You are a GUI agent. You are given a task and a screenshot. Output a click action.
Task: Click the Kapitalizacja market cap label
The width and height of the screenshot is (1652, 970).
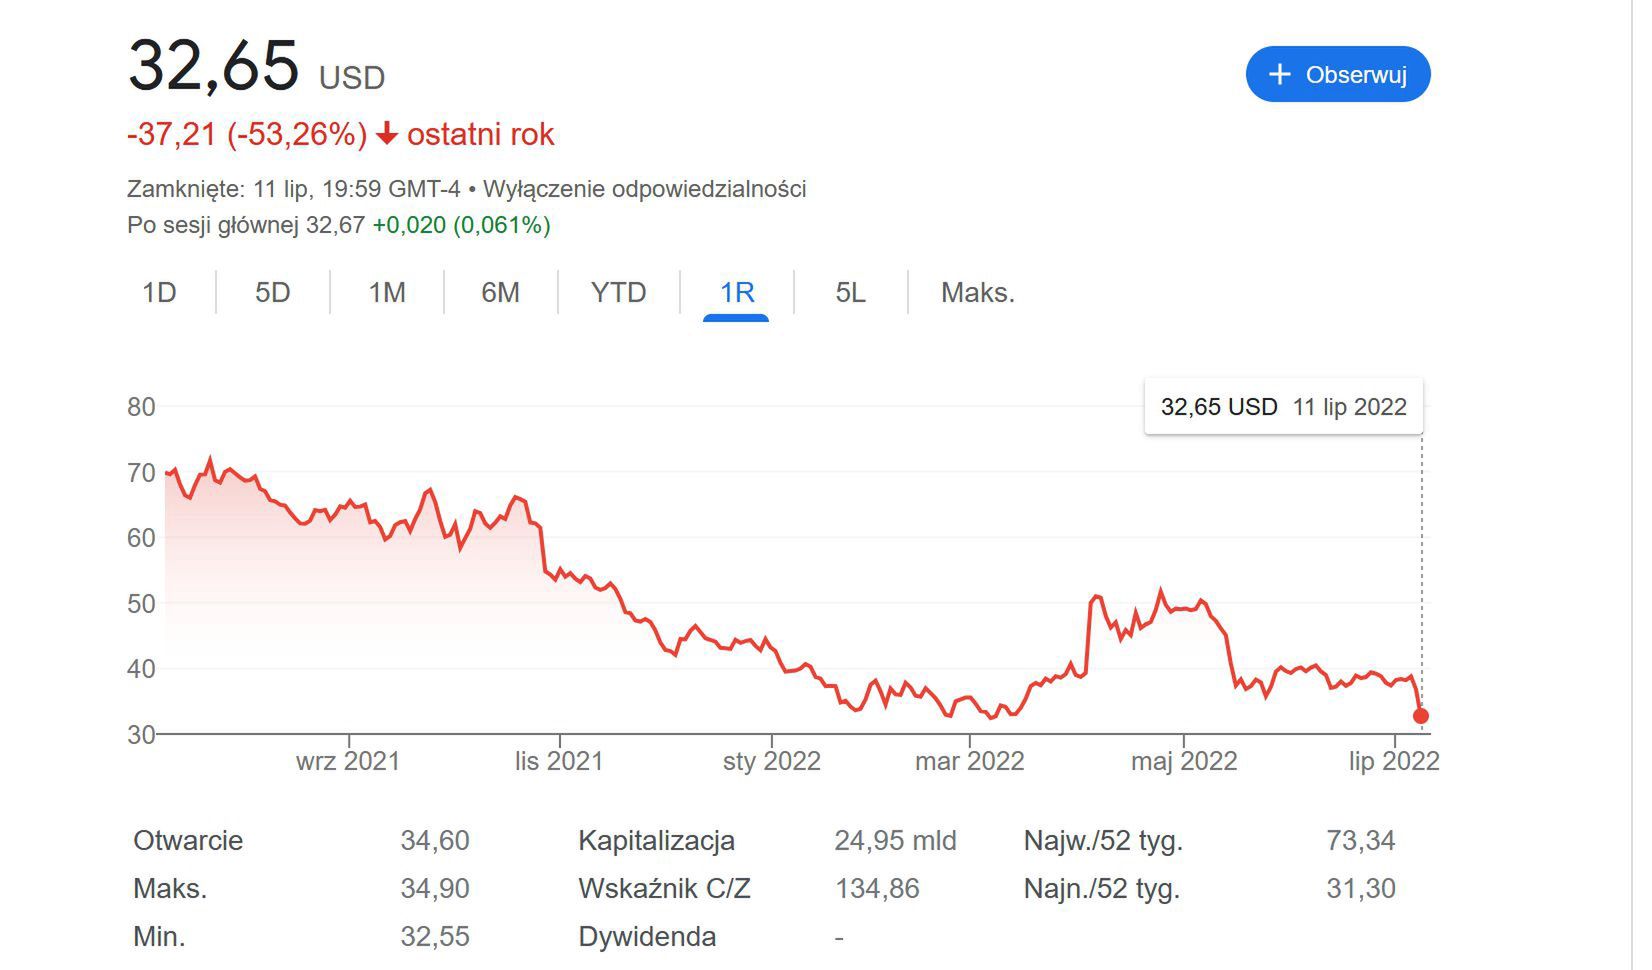[656, 840]
